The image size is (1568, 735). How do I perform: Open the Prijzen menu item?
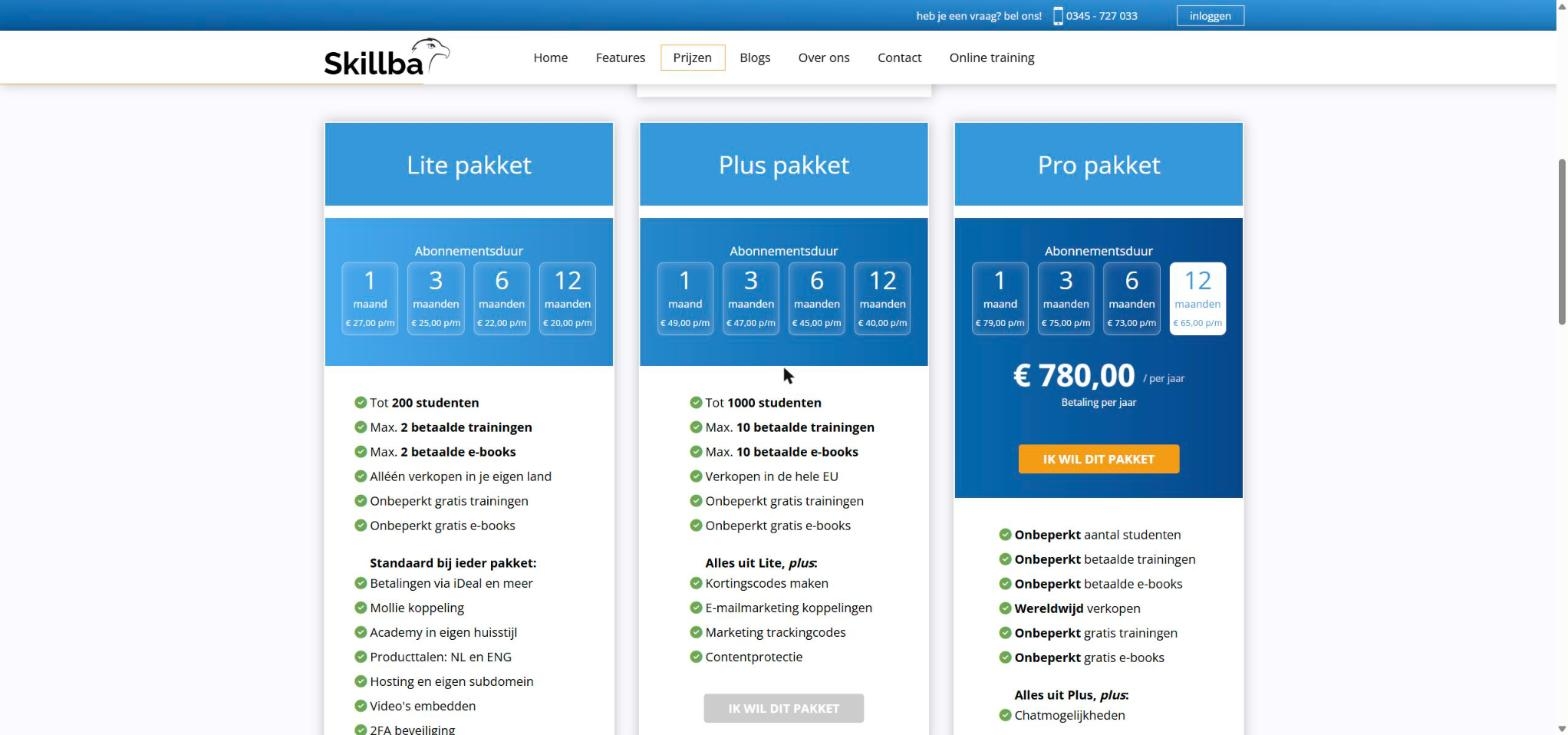(x=692, y=58)
